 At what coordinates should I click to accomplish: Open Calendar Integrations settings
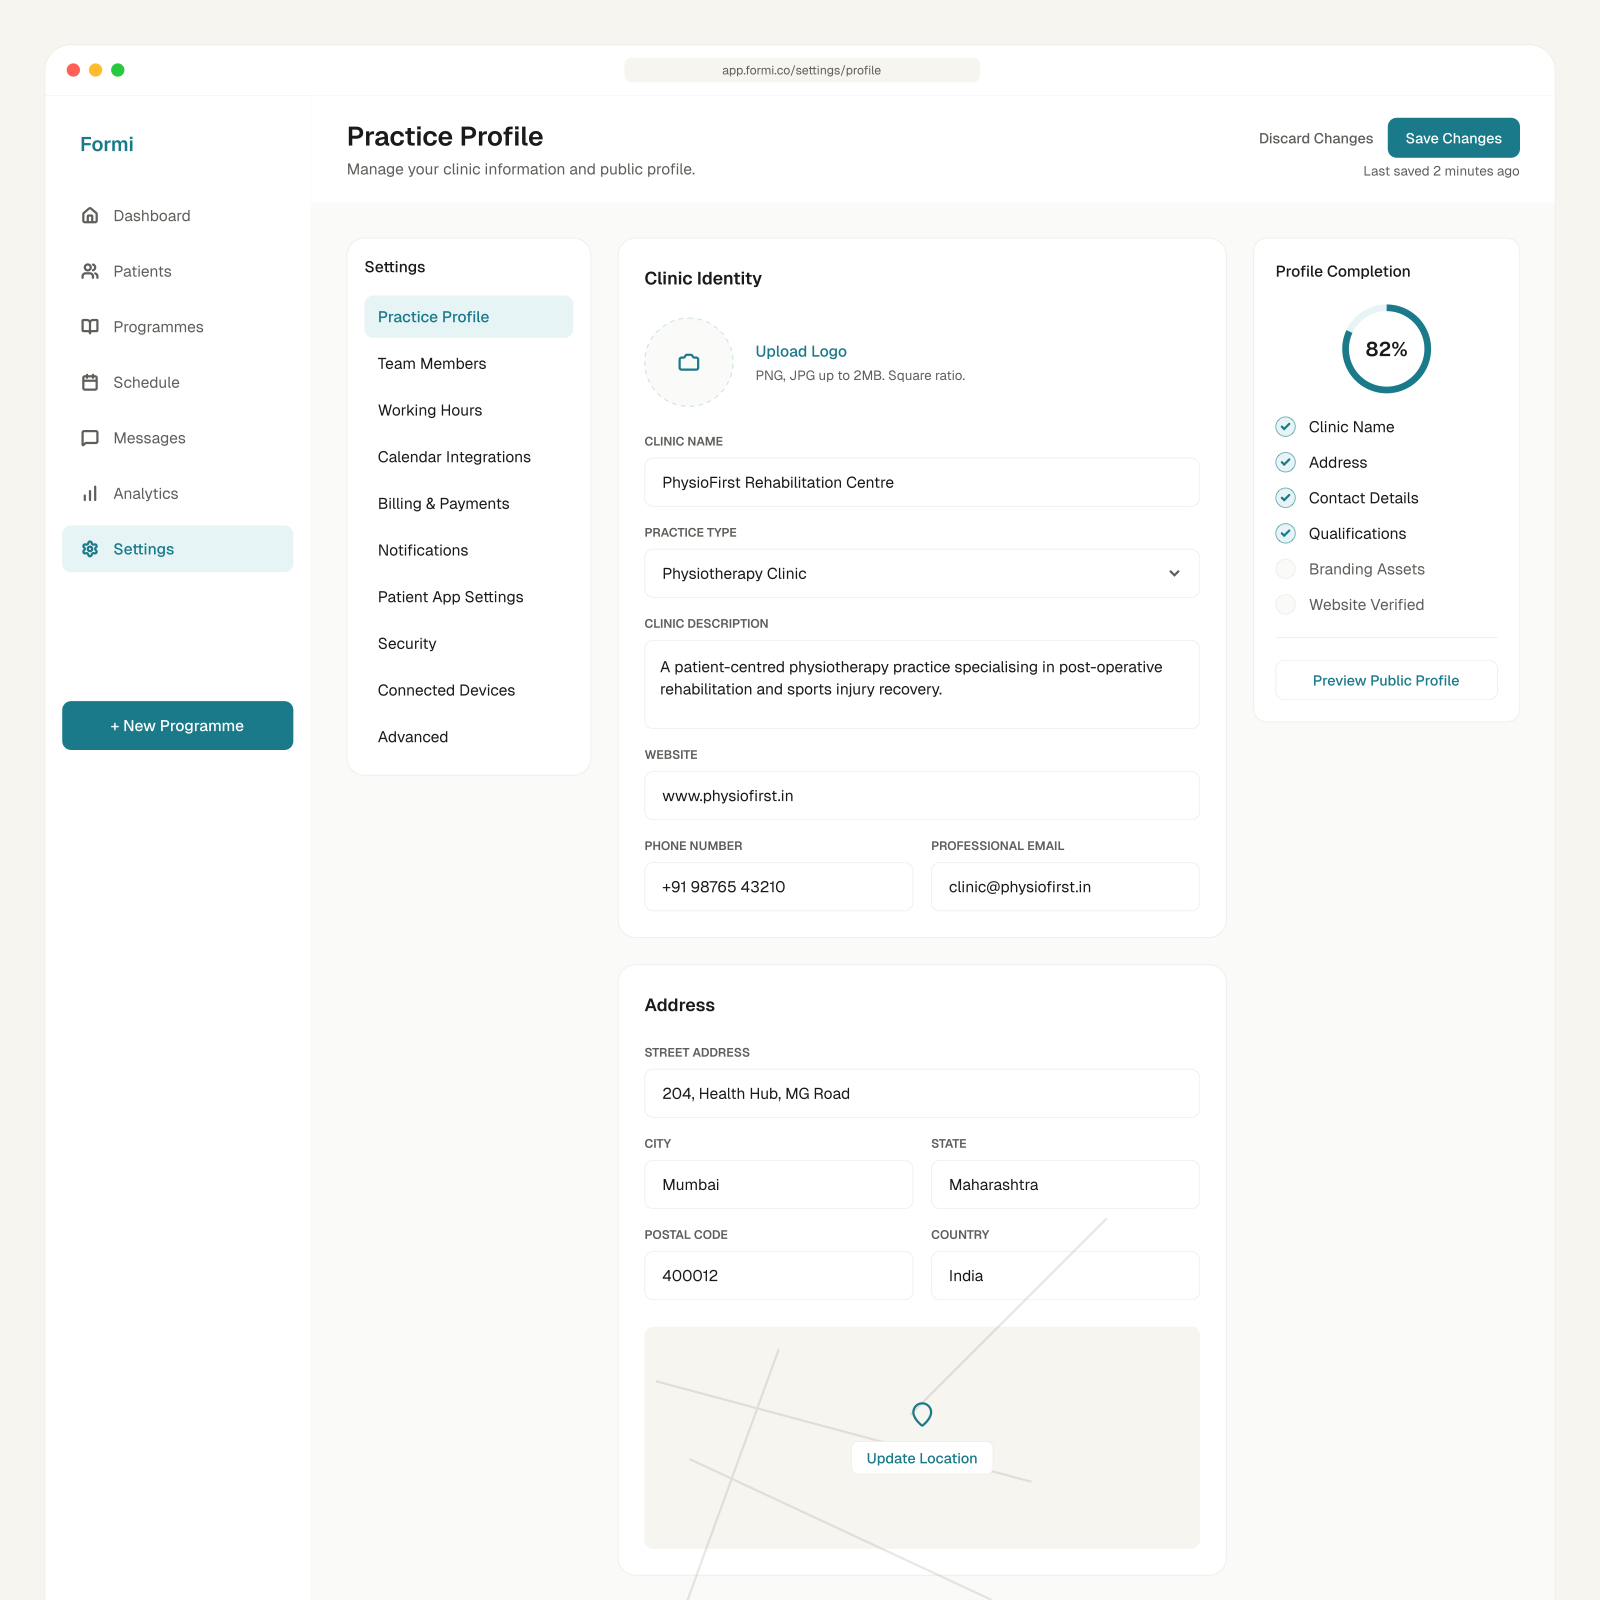point(468,457)
